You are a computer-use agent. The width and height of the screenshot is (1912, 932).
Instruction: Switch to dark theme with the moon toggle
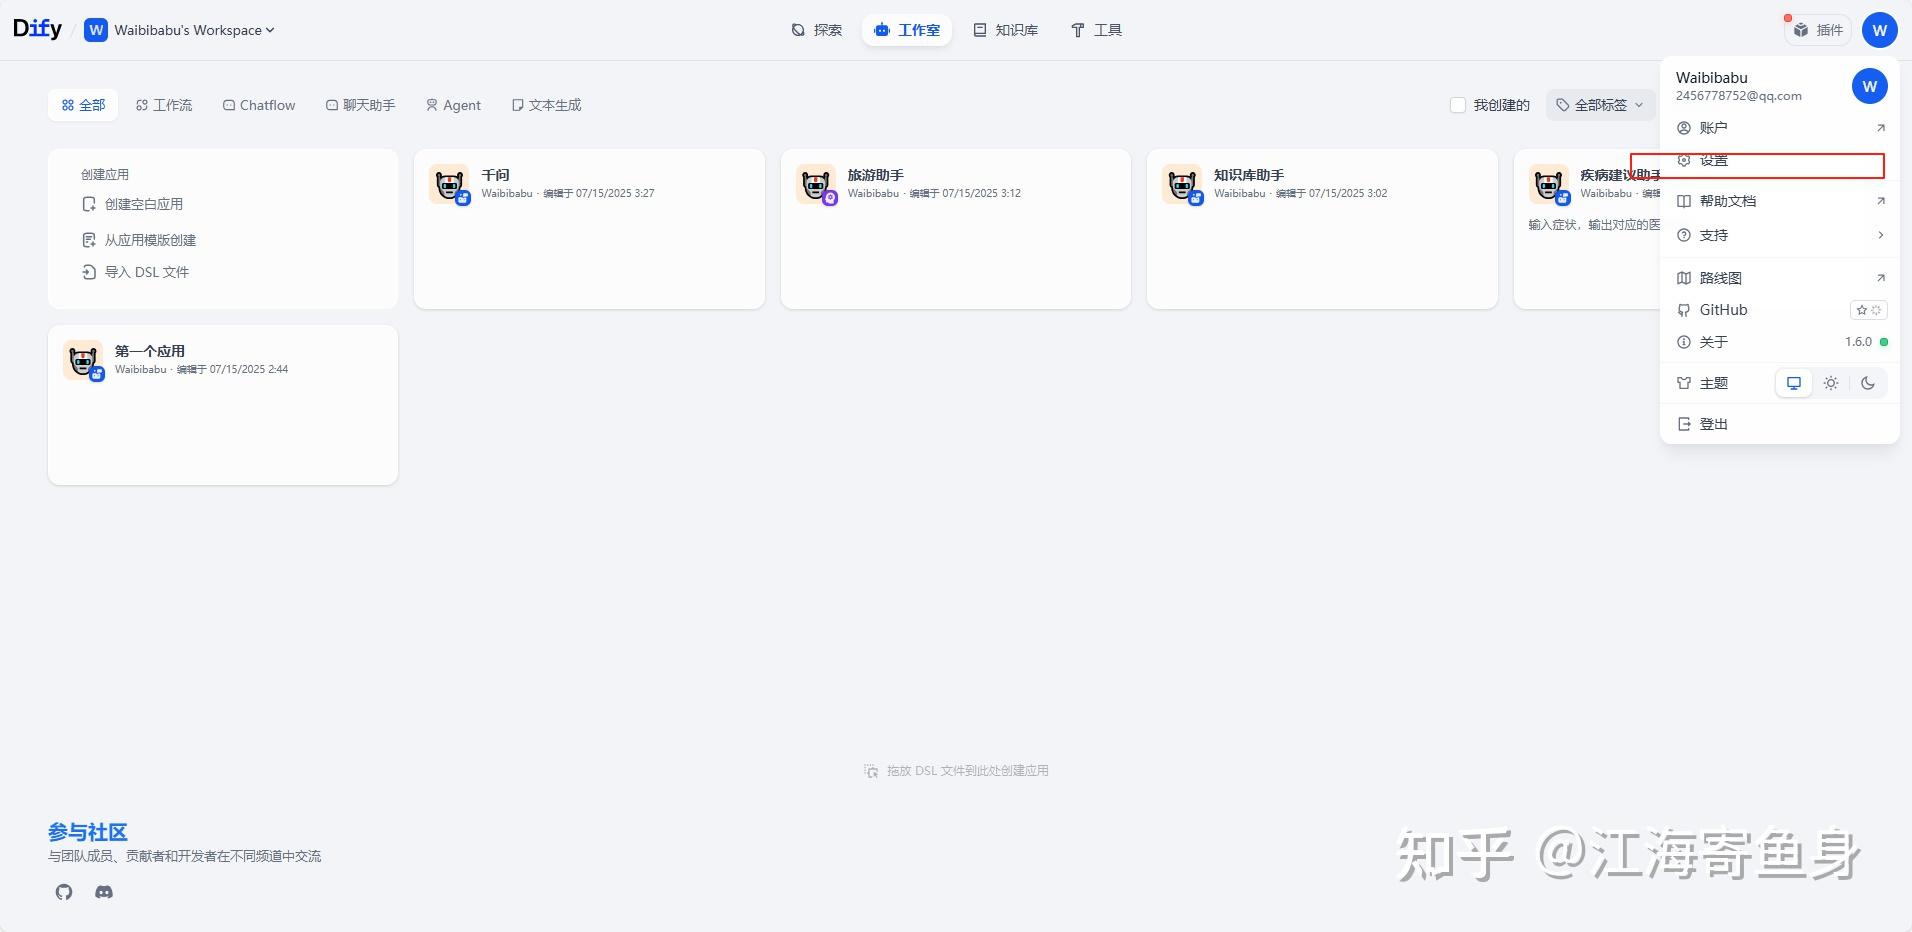click(x=1868, y=382)
